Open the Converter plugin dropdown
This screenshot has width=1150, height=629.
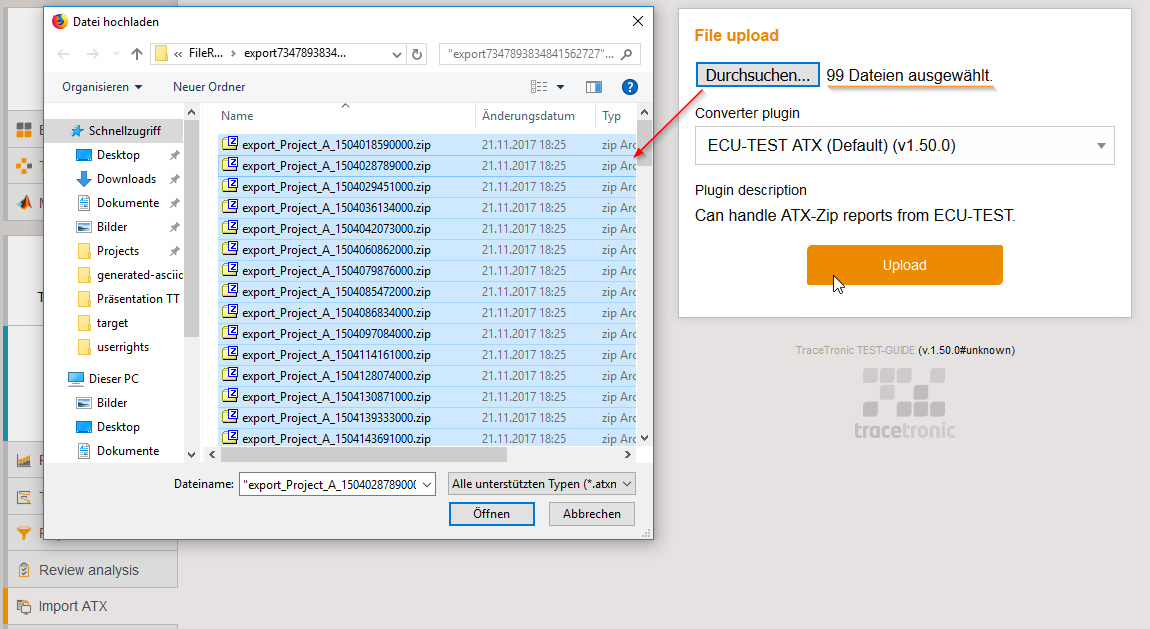(x=904, y=146)
